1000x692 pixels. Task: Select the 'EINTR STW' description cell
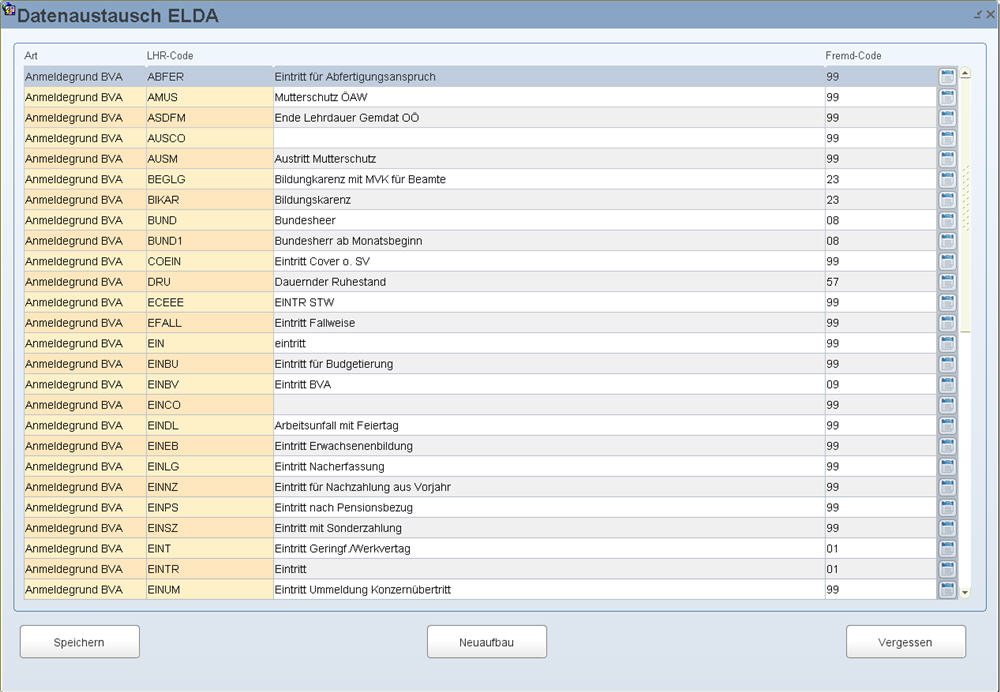point(548,302)
